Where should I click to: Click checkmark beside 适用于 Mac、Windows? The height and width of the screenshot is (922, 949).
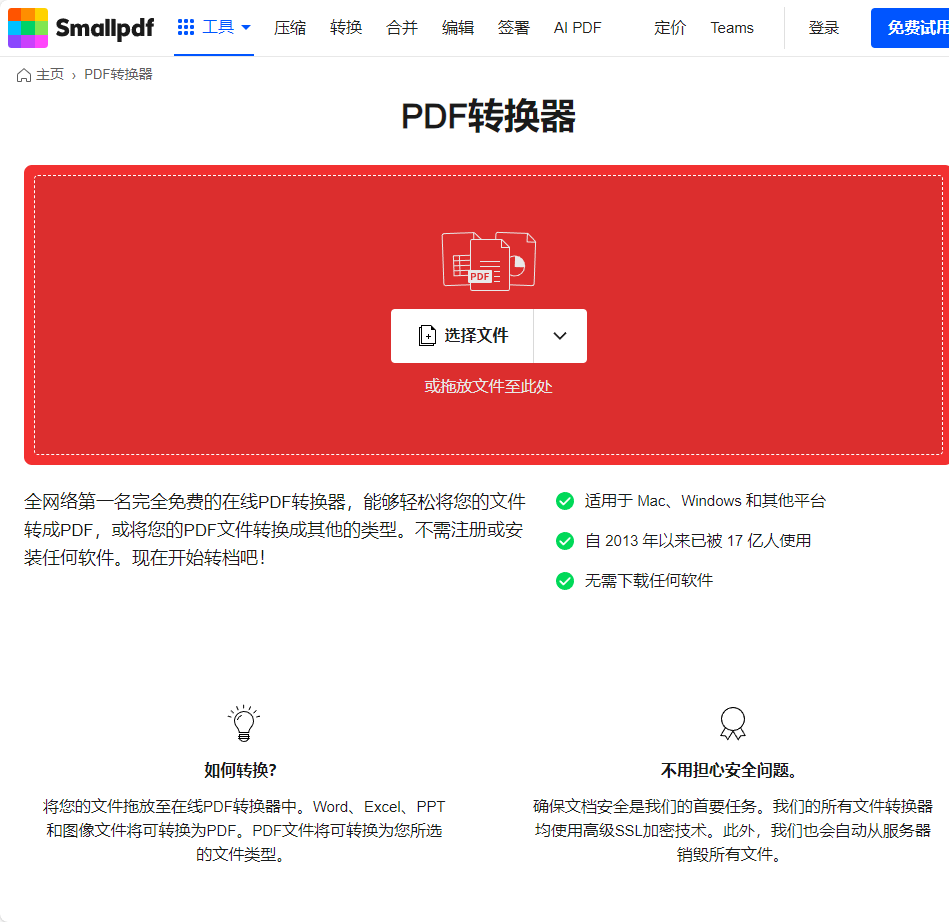click(565, 501)
